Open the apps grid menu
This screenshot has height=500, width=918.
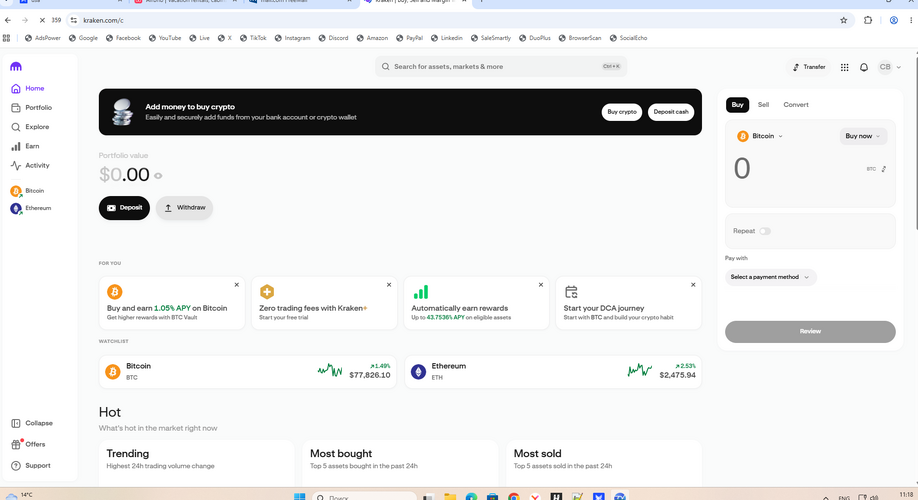click(x=844, y=67)
